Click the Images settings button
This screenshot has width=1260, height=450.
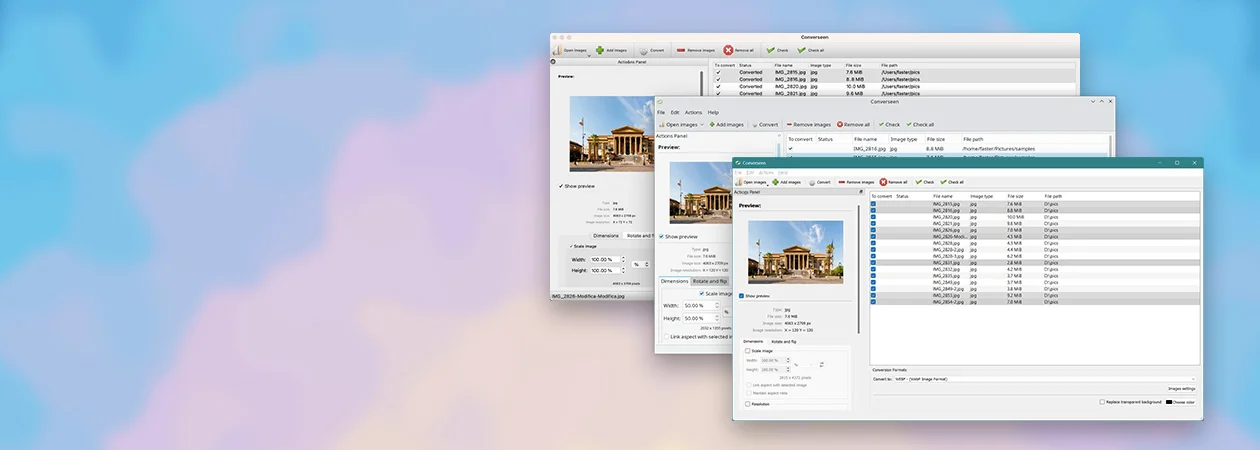coord(1181,389)
